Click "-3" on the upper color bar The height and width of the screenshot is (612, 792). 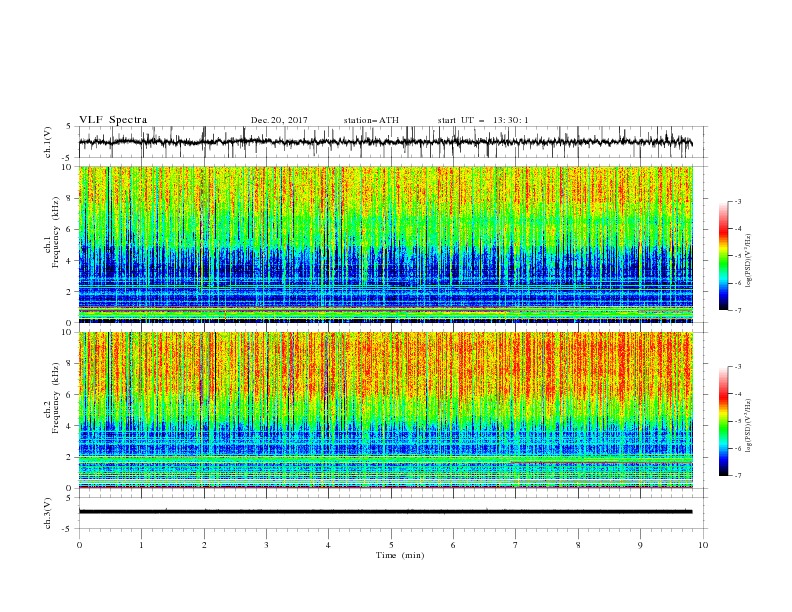pyautogui.click(x=738, y=201)
